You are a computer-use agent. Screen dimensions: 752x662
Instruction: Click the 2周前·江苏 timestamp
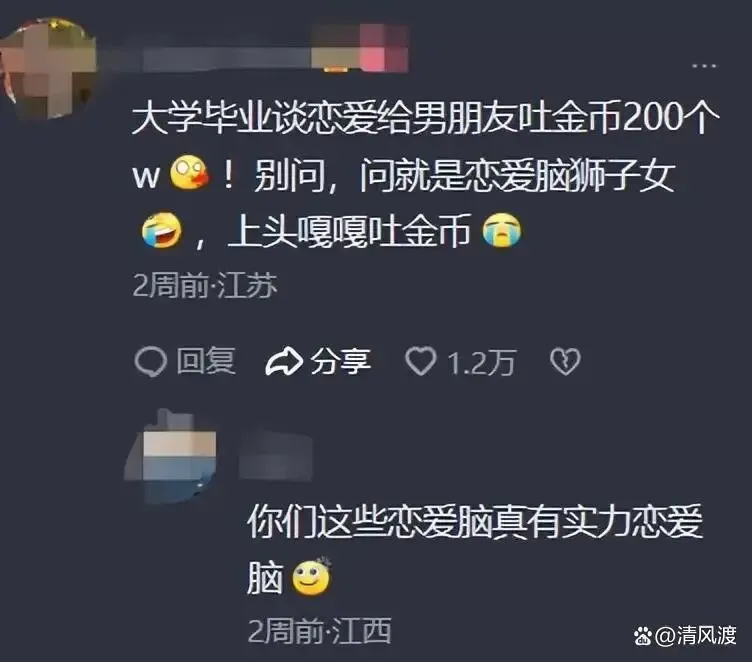[x=205, y=286]
